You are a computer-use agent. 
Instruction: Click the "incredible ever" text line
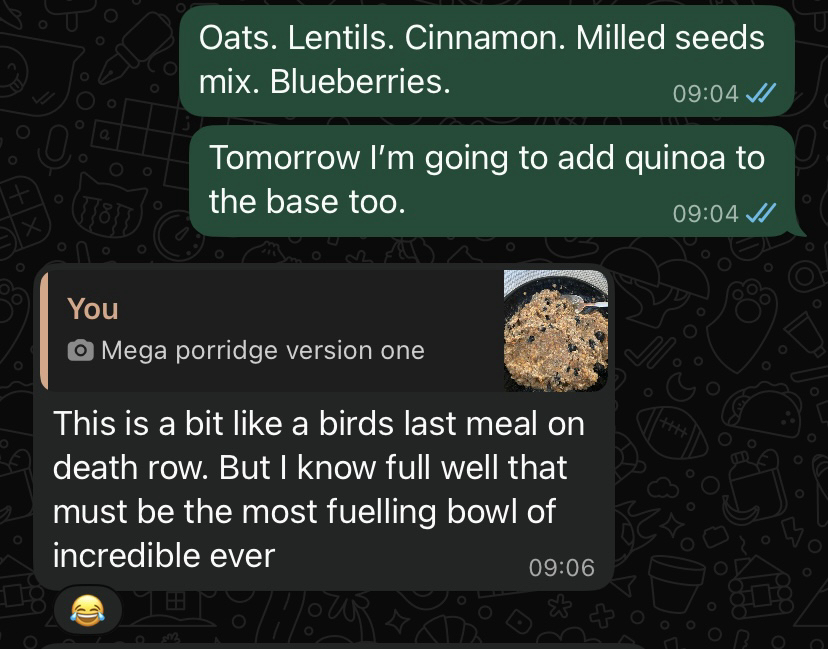pyautogui.click(x=163, y=555)
